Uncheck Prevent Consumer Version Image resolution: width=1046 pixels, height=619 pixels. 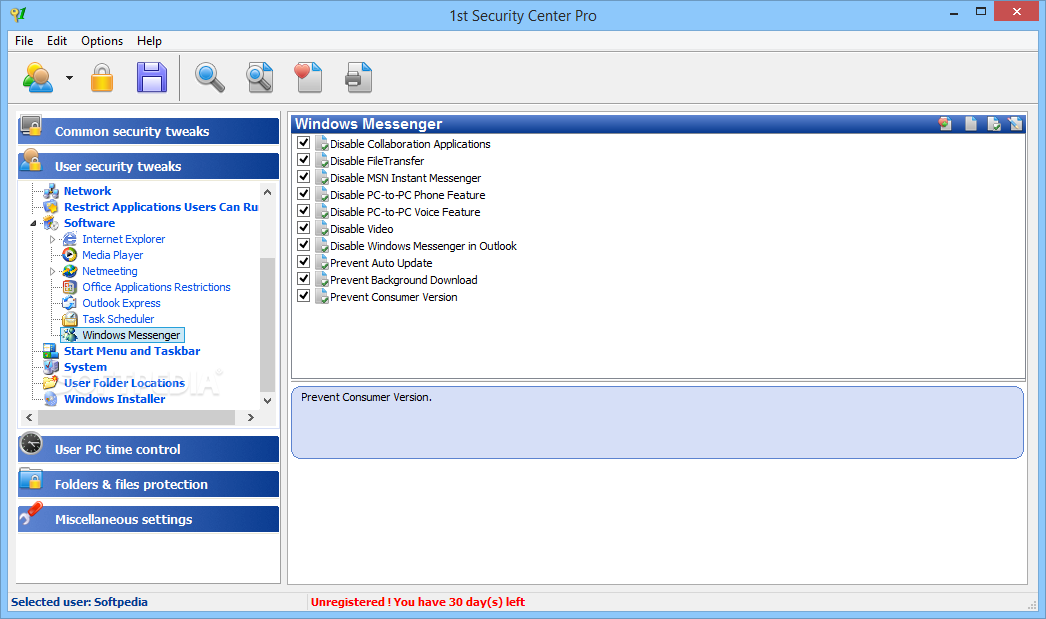pyautogui.click(x=304, y=295)
